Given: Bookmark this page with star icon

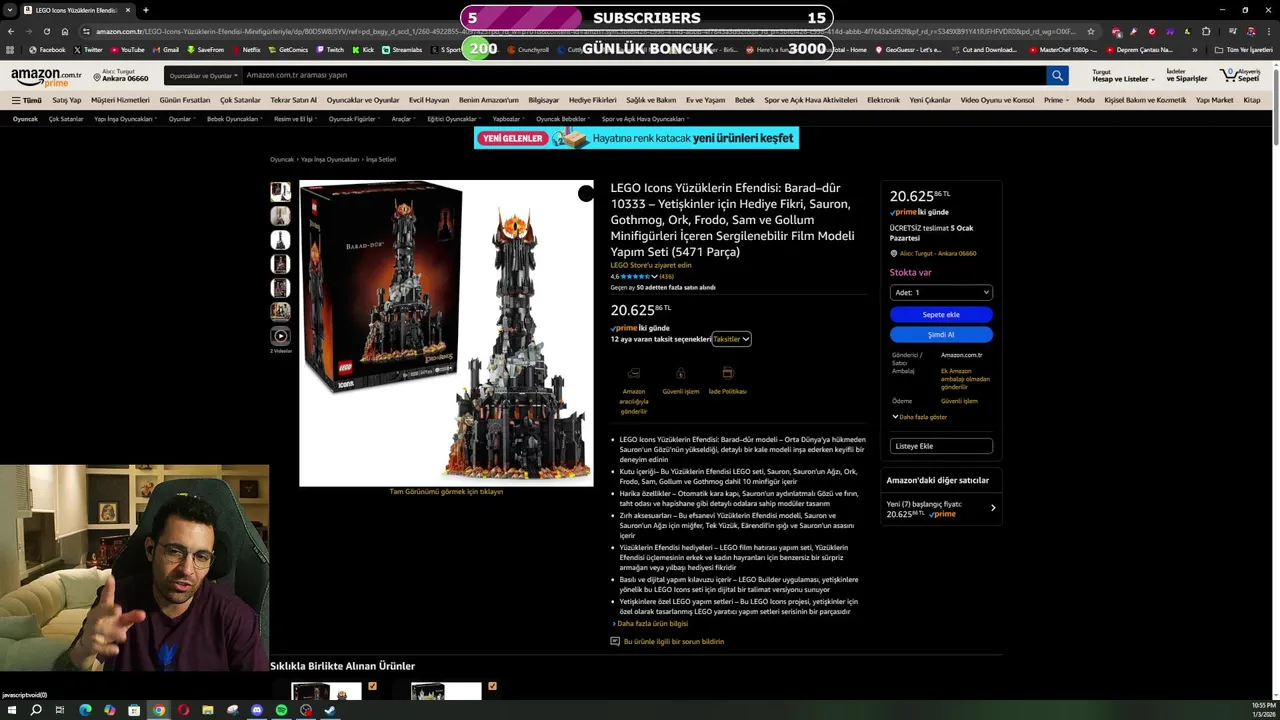Looking at the screenshot, I should point(1090,31).
